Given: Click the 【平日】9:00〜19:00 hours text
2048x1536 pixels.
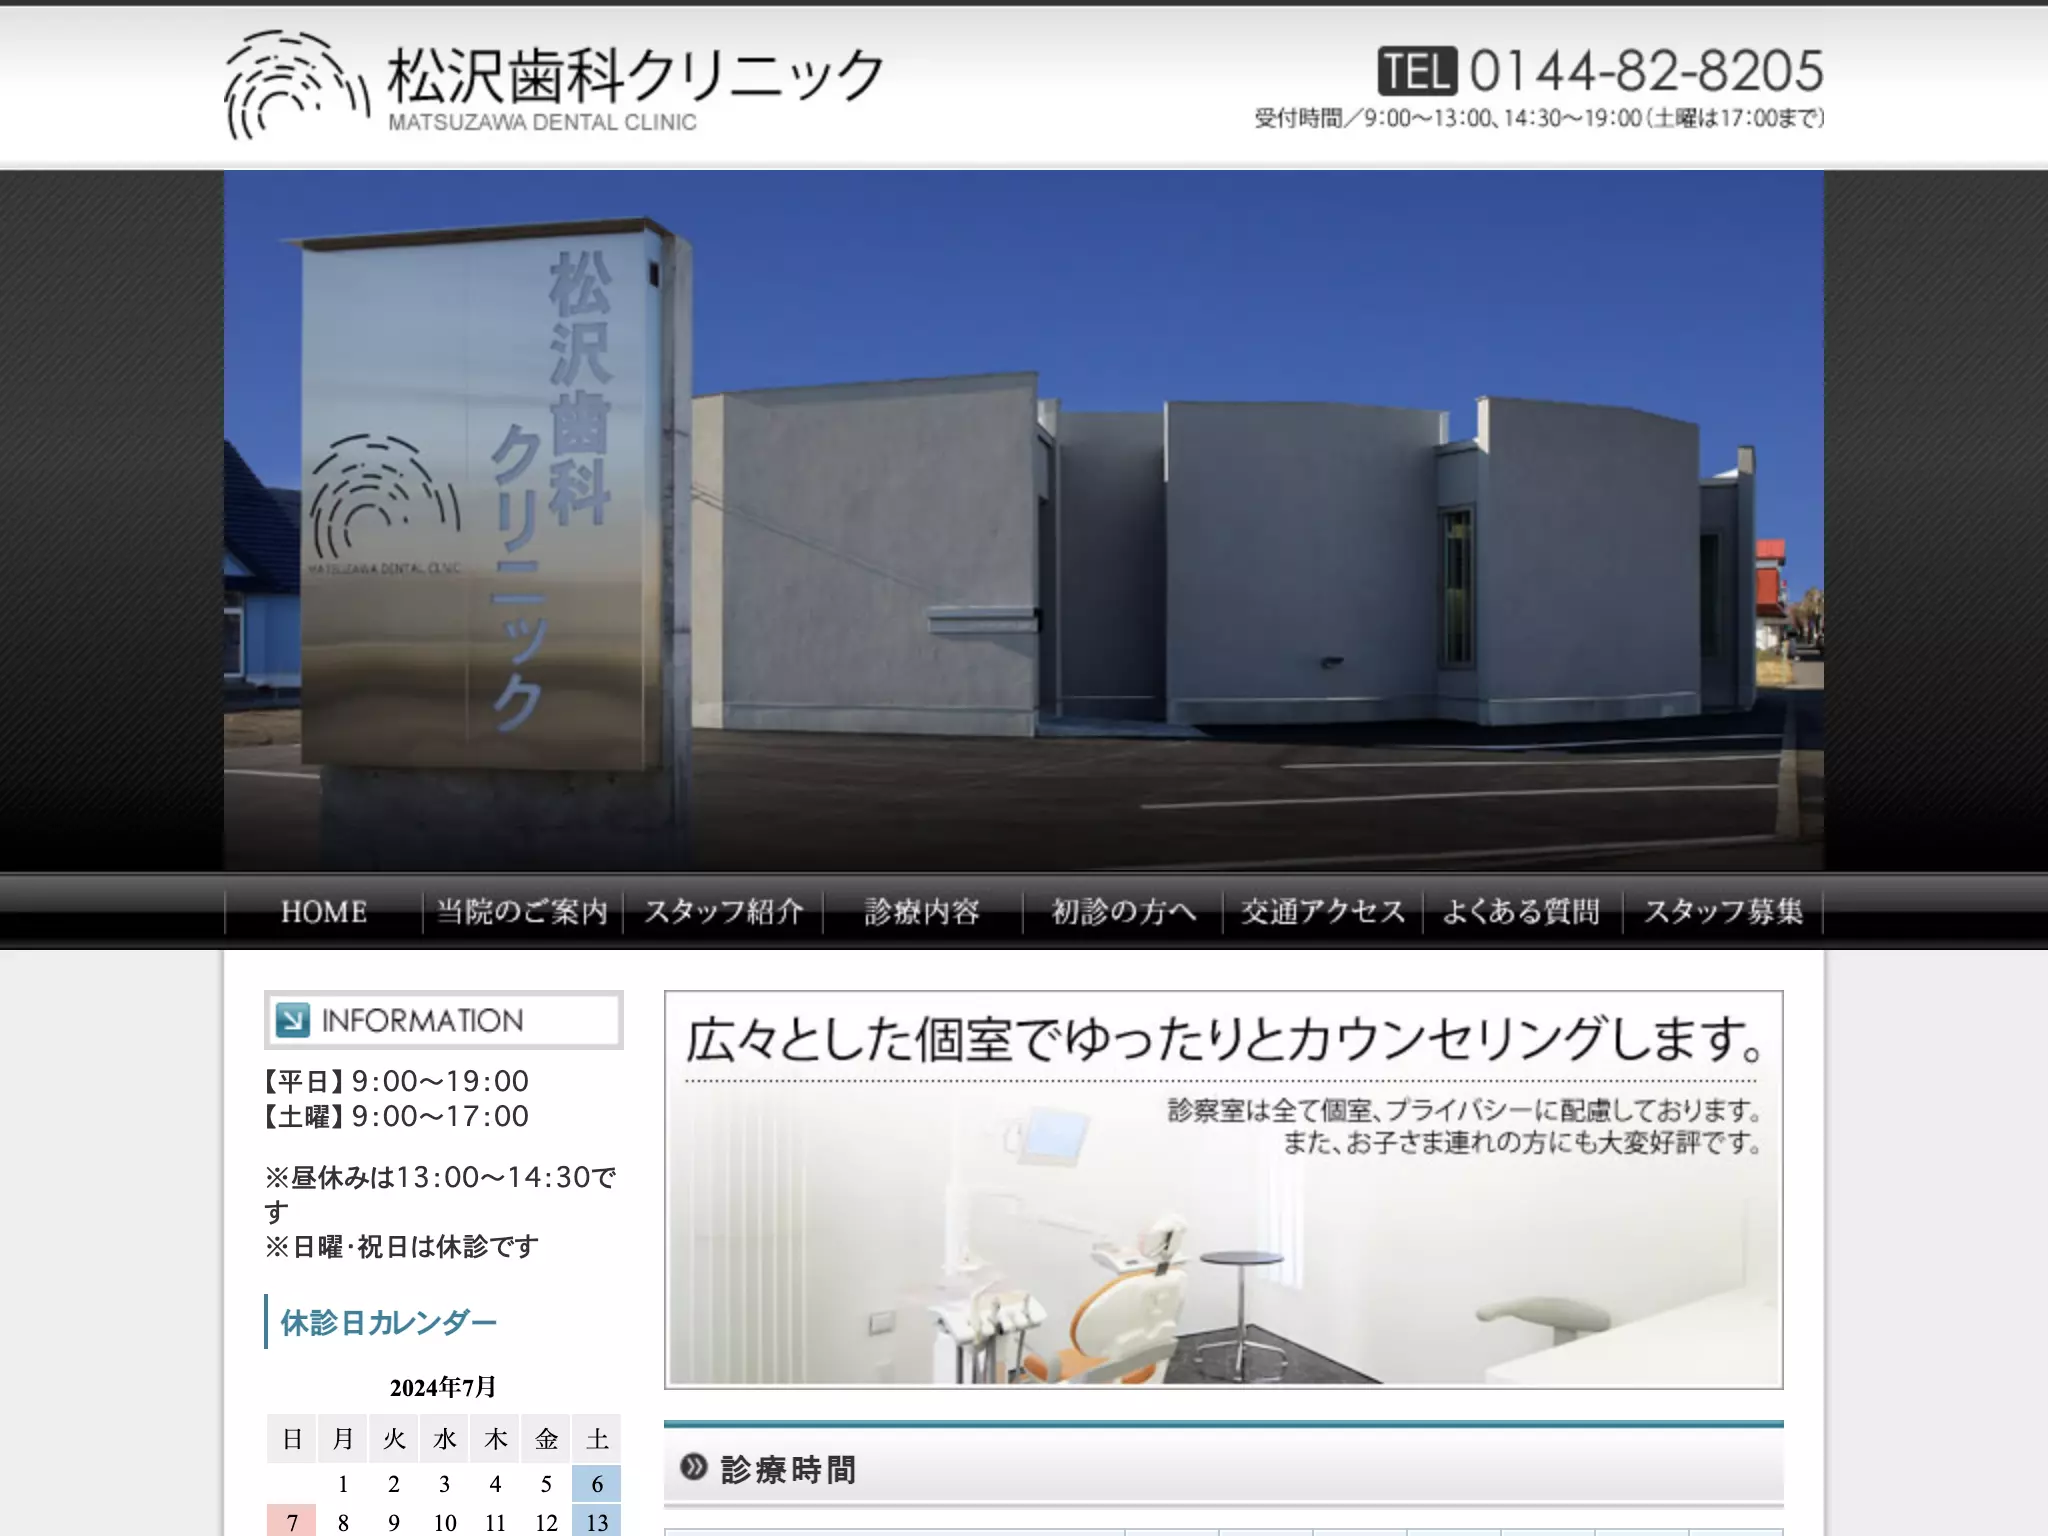Looking at the screenshot, I should [x=396, y=1081].
